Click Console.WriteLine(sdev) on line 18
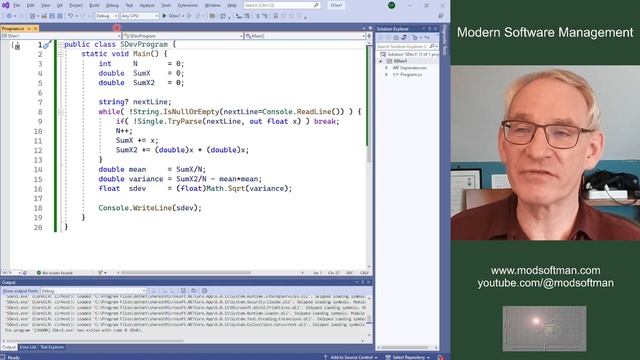Viewport: 640px width, 360px height. click(x=150, y=208)
